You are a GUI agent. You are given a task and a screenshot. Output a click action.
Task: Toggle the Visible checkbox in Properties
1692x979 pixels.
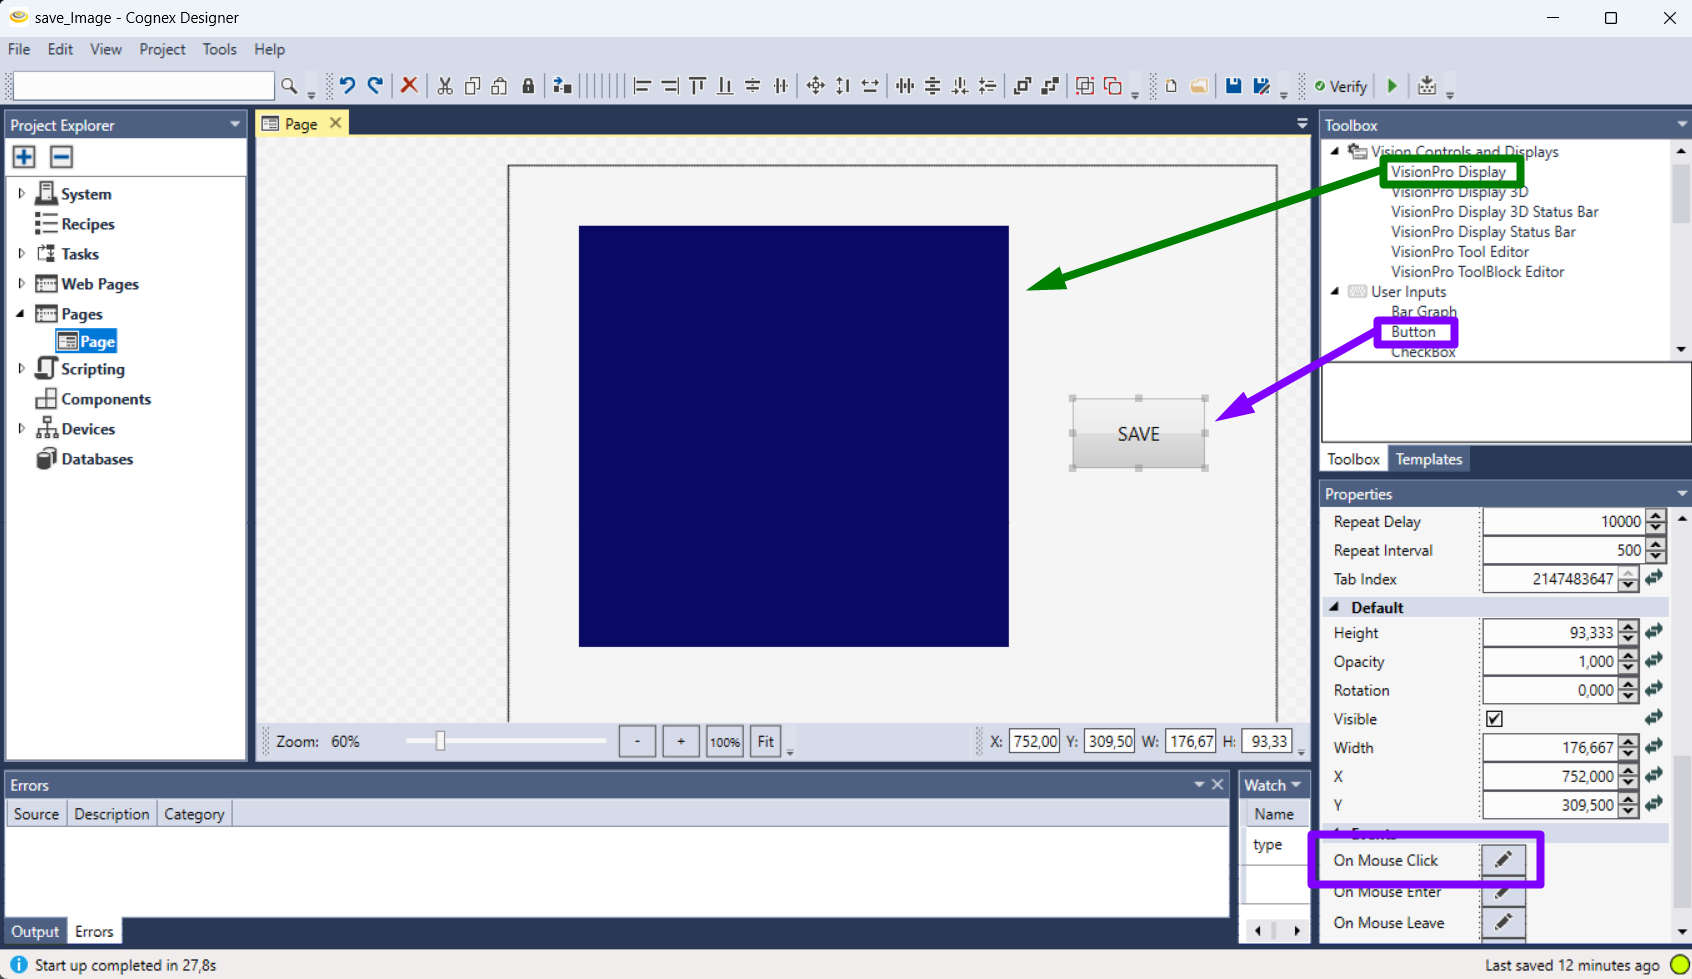pyautogui.click(x=1494, y=718)
